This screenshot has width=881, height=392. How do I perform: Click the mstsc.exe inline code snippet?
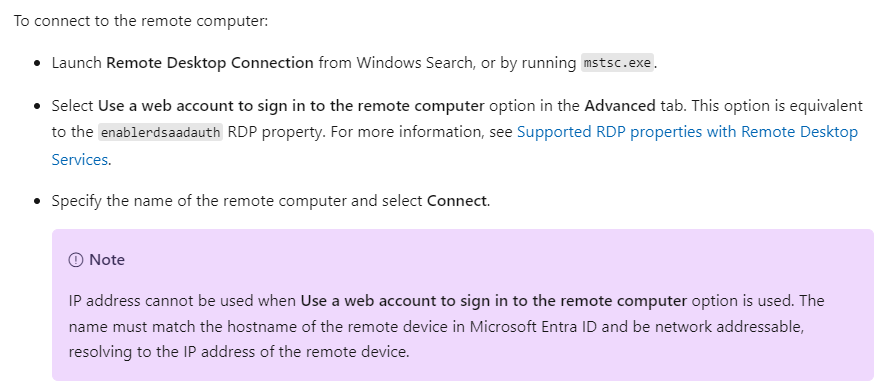click(617, 62)
